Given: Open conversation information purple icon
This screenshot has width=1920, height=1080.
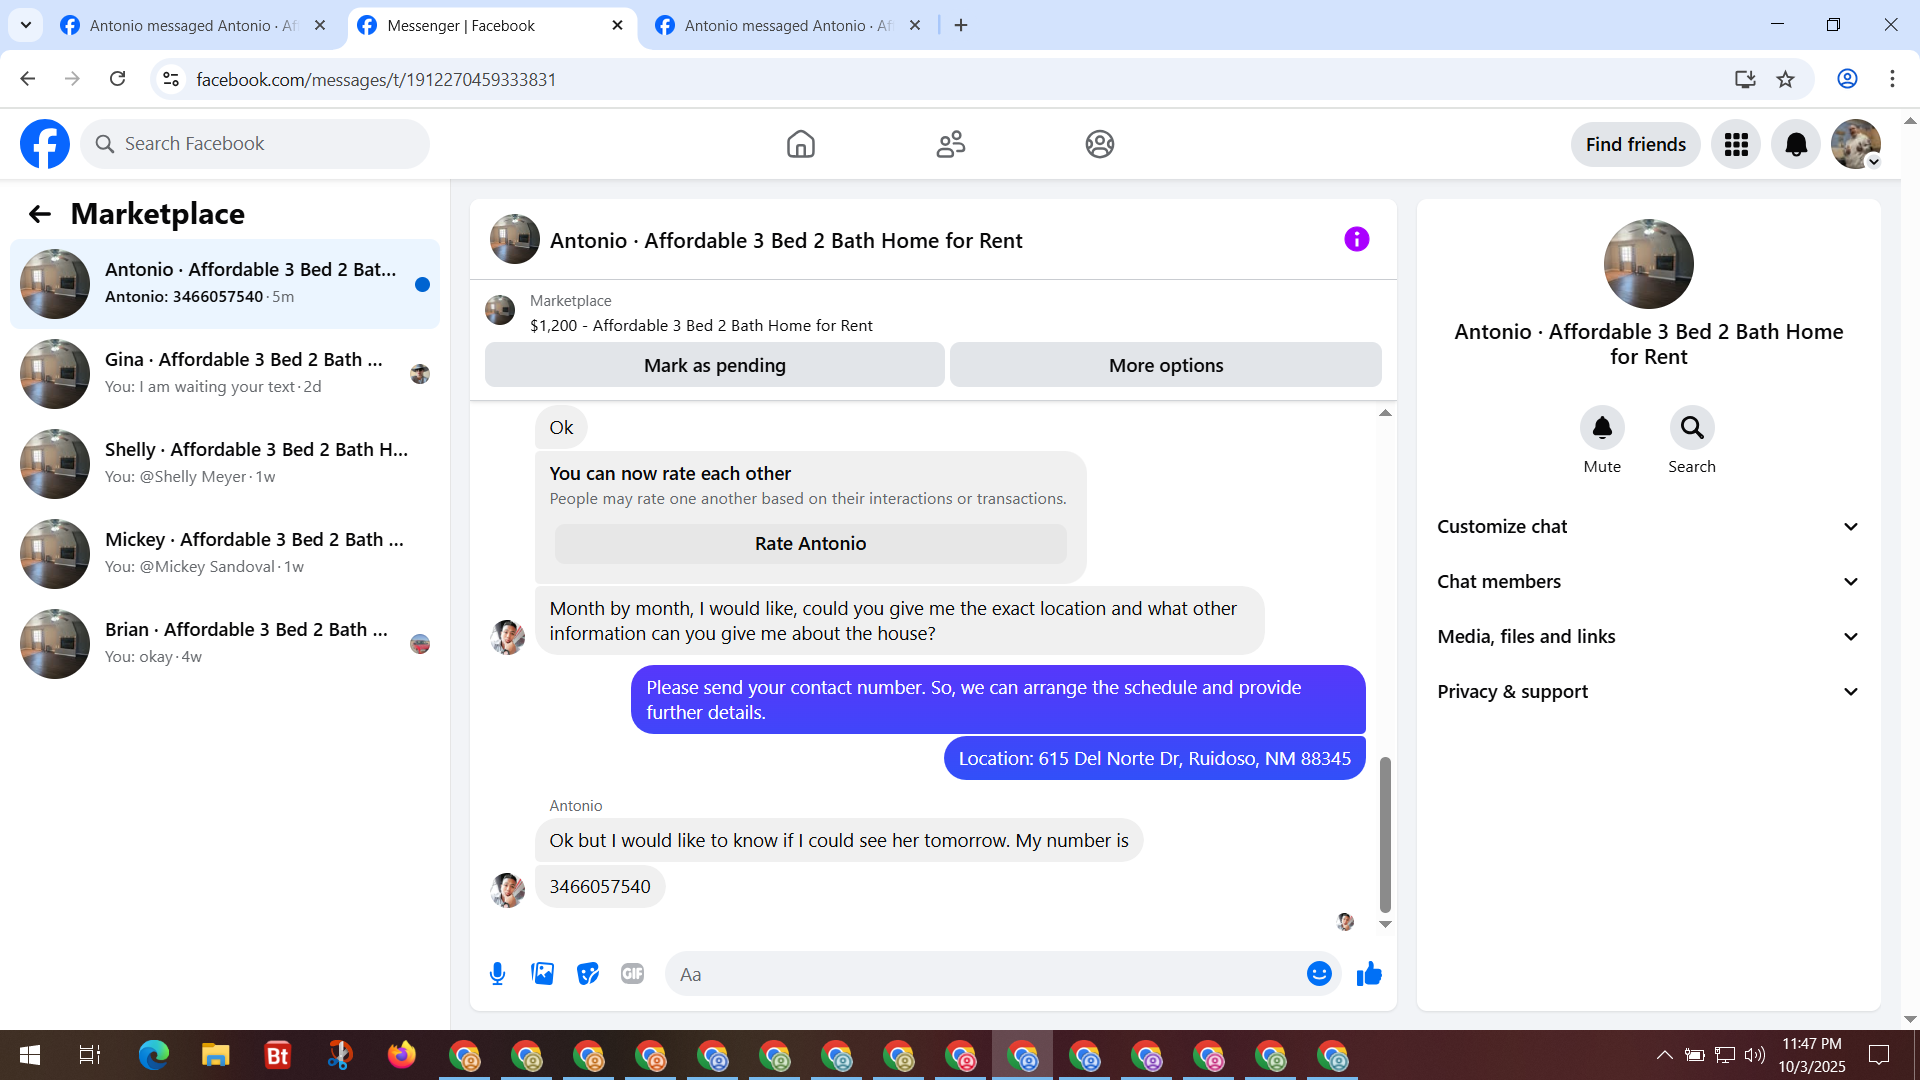Looking at the screenshot, I should click(x=1357, y=239).
